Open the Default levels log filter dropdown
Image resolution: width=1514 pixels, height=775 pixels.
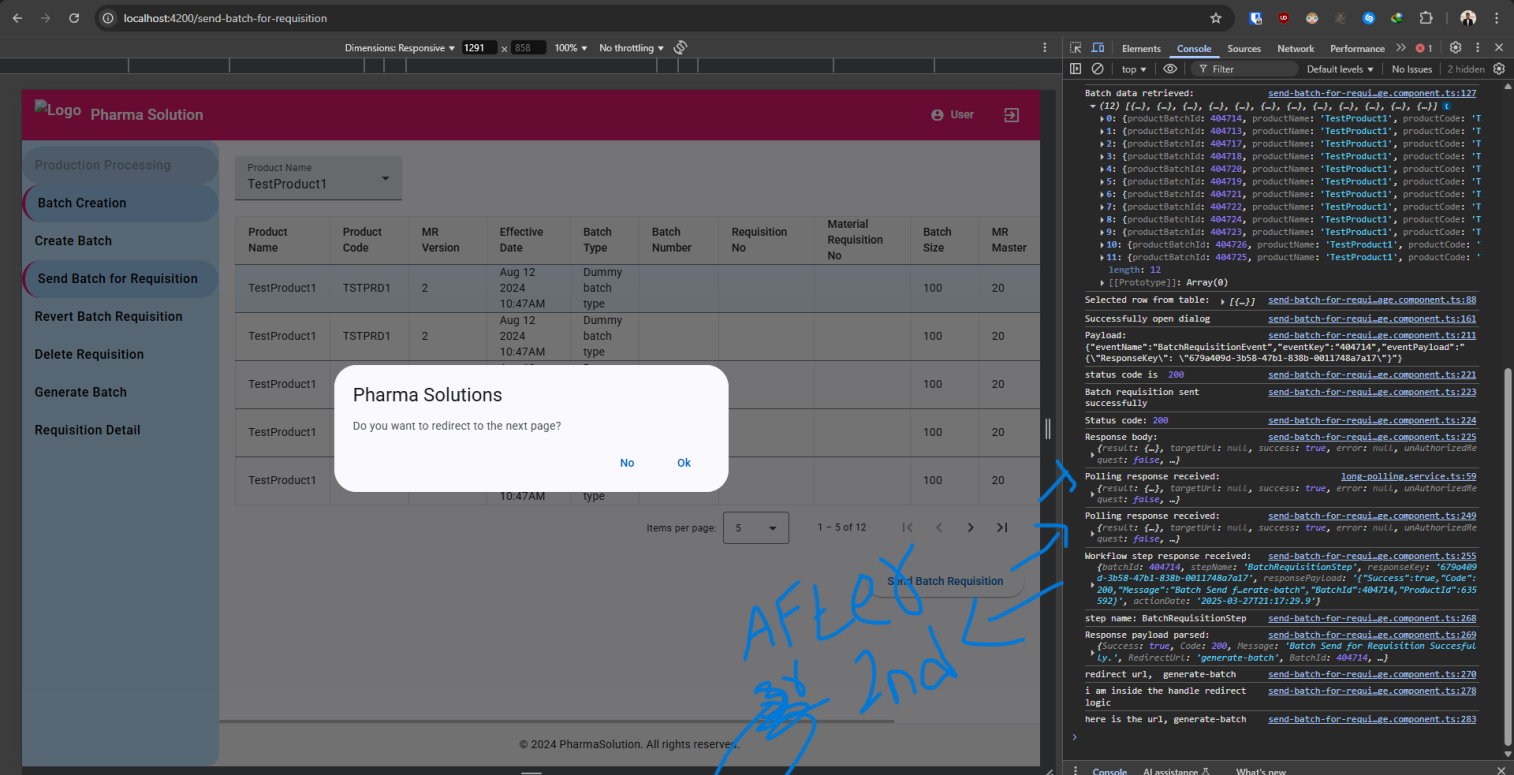(x=1341, y=69)
